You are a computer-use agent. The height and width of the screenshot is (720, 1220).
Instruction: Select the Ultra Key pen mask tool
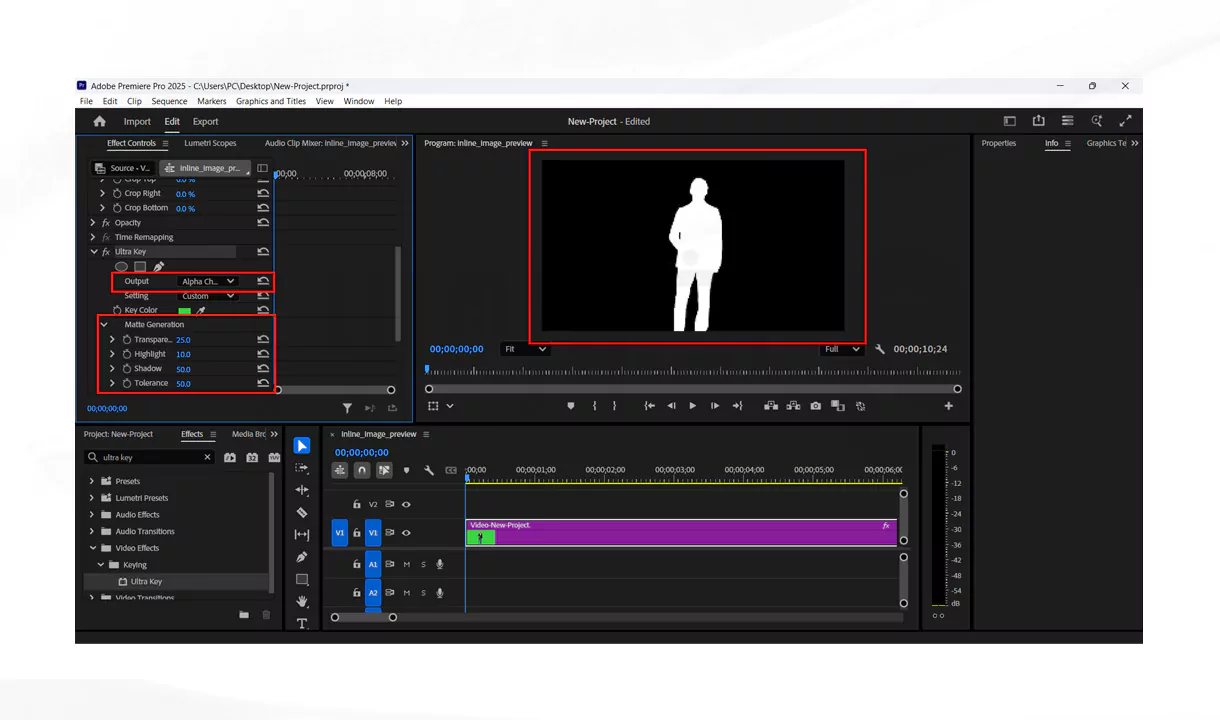pyautogui.click(x=159, y=267)
